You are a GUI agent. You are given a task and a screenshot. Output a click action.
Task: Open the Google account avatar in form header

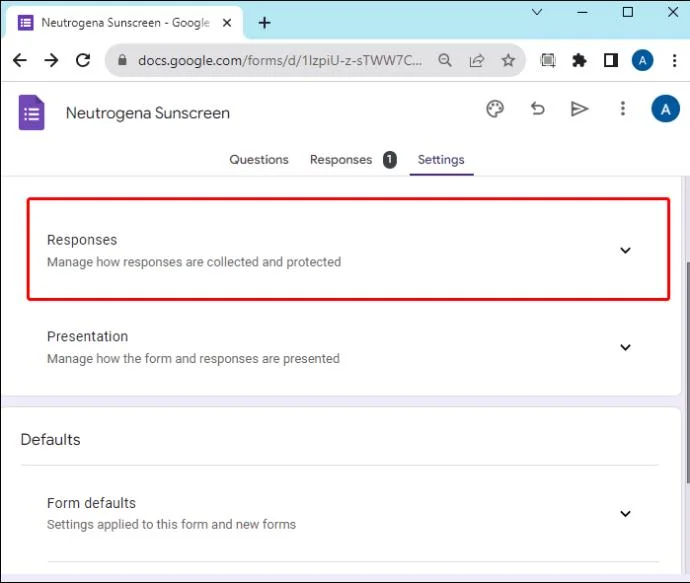click(x=665, y=109)
